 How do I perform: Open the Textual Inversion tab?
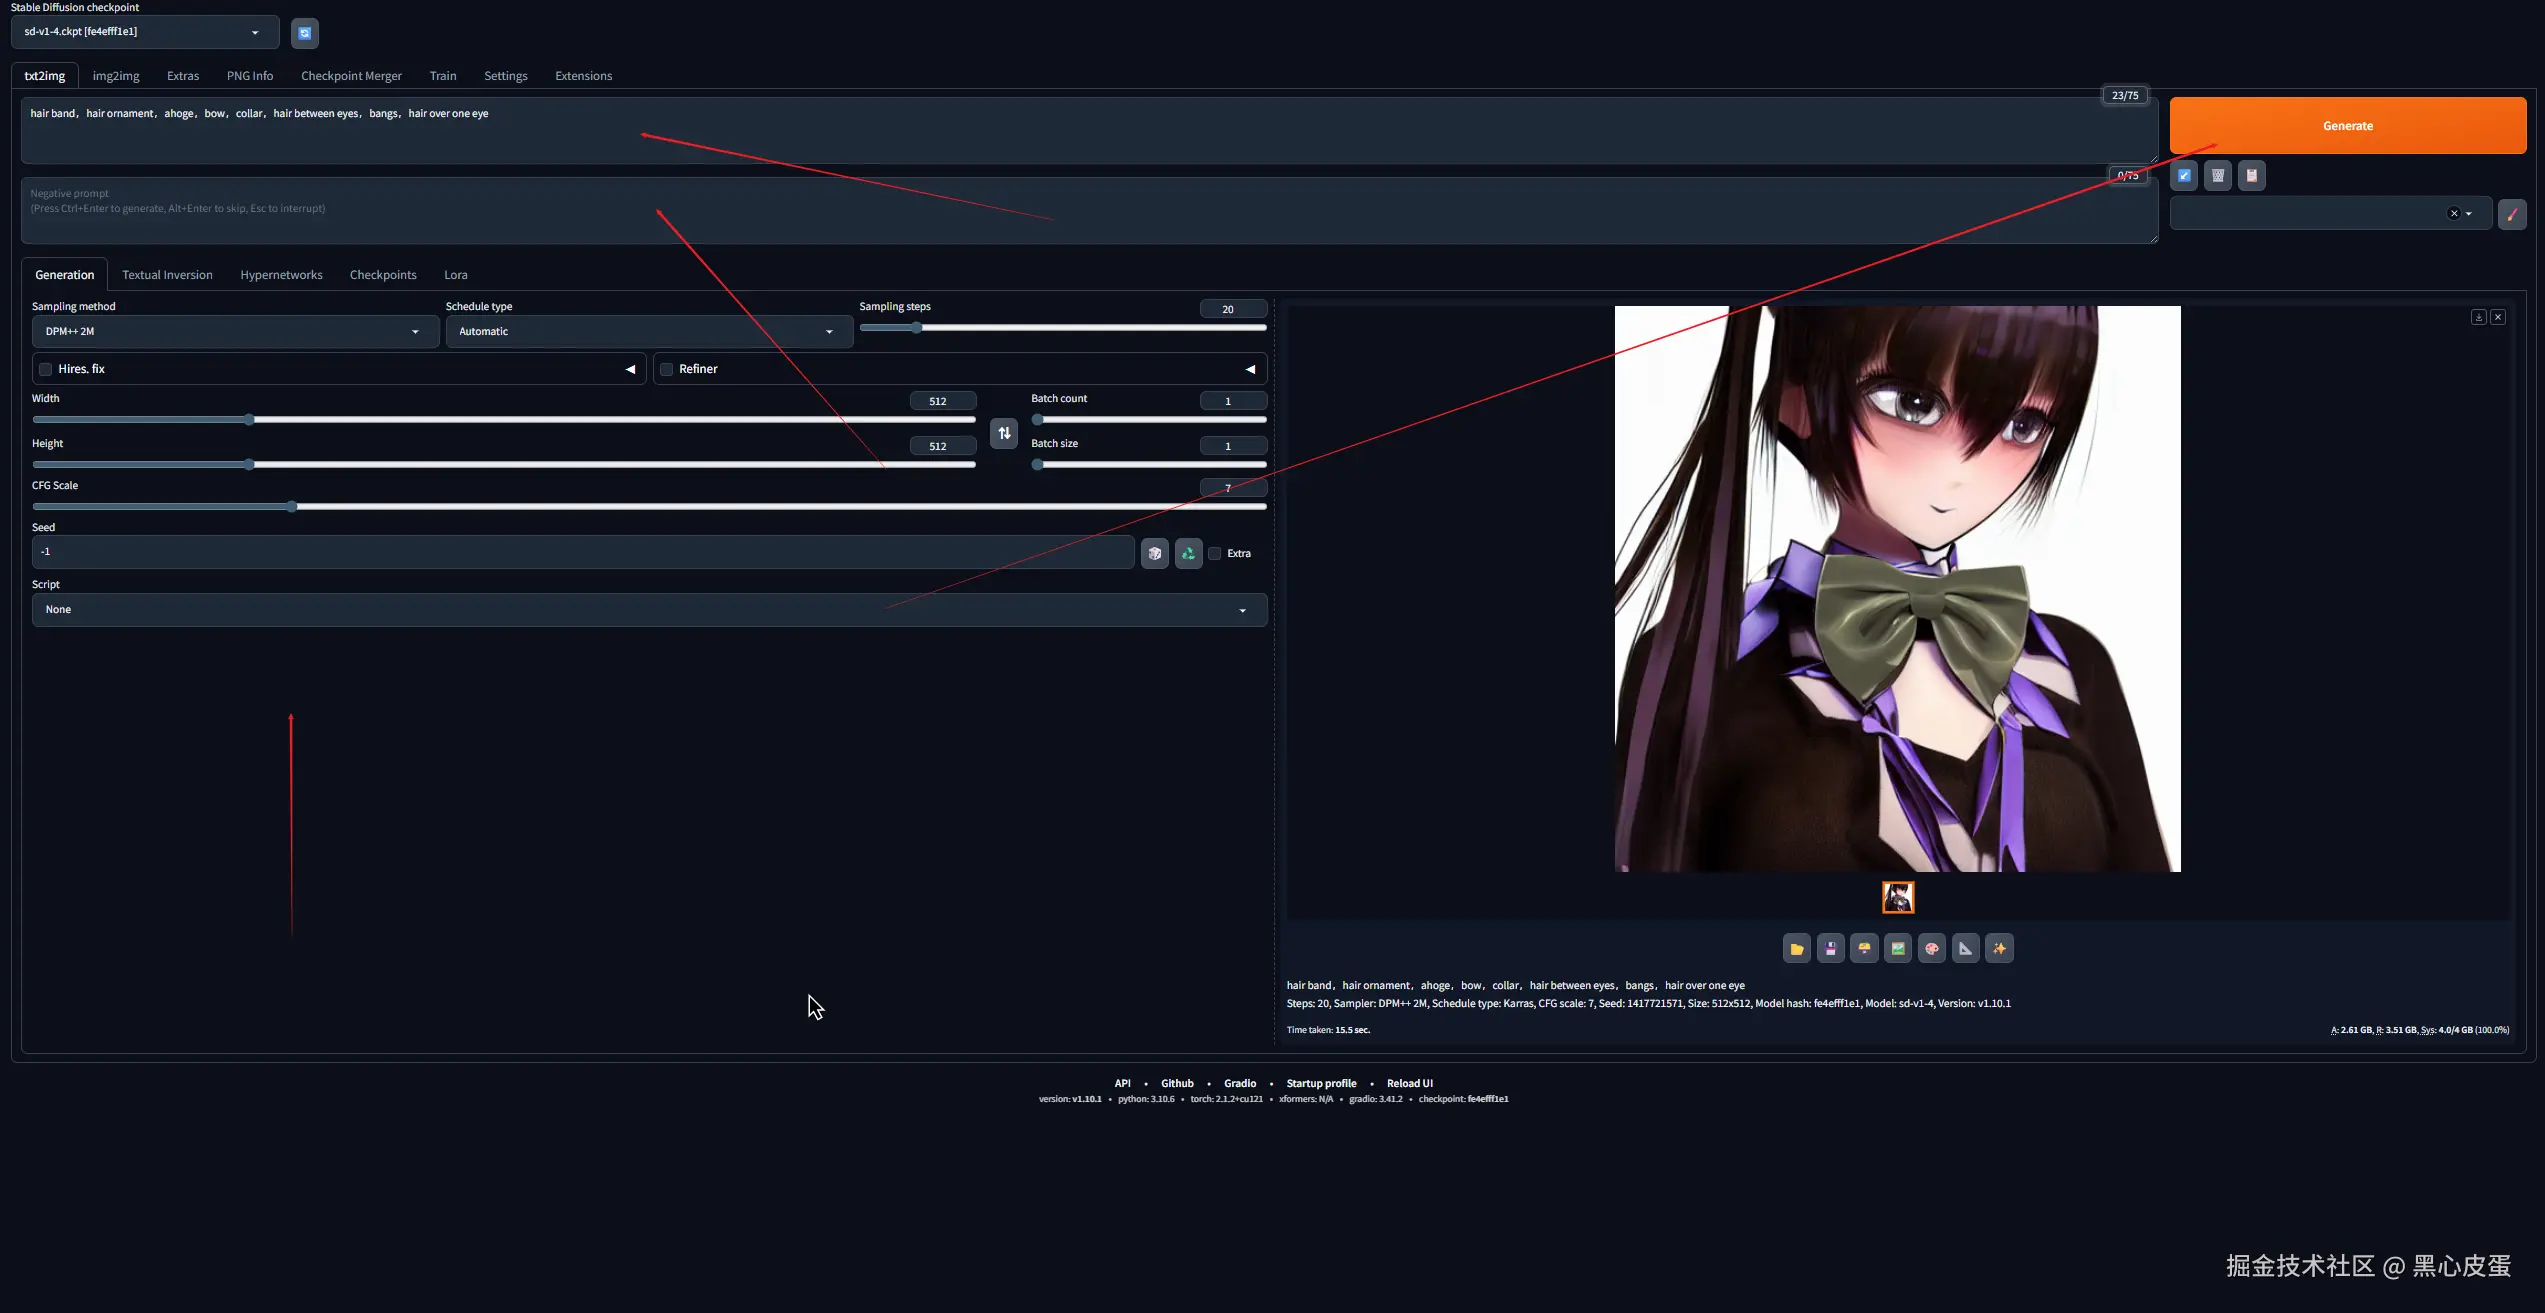(x=167, y=274)
